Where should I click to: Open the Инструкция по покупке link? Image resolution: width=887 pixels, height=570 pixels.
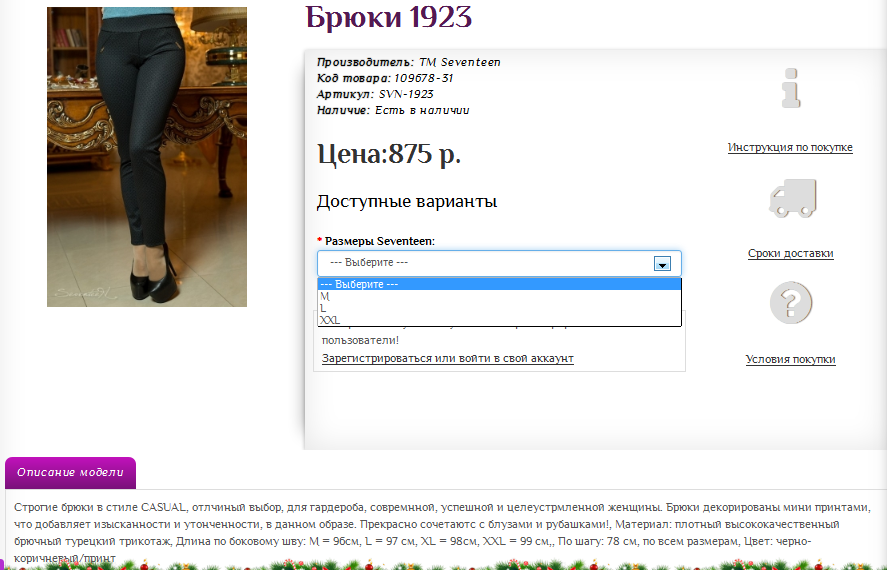click(790, 147)
